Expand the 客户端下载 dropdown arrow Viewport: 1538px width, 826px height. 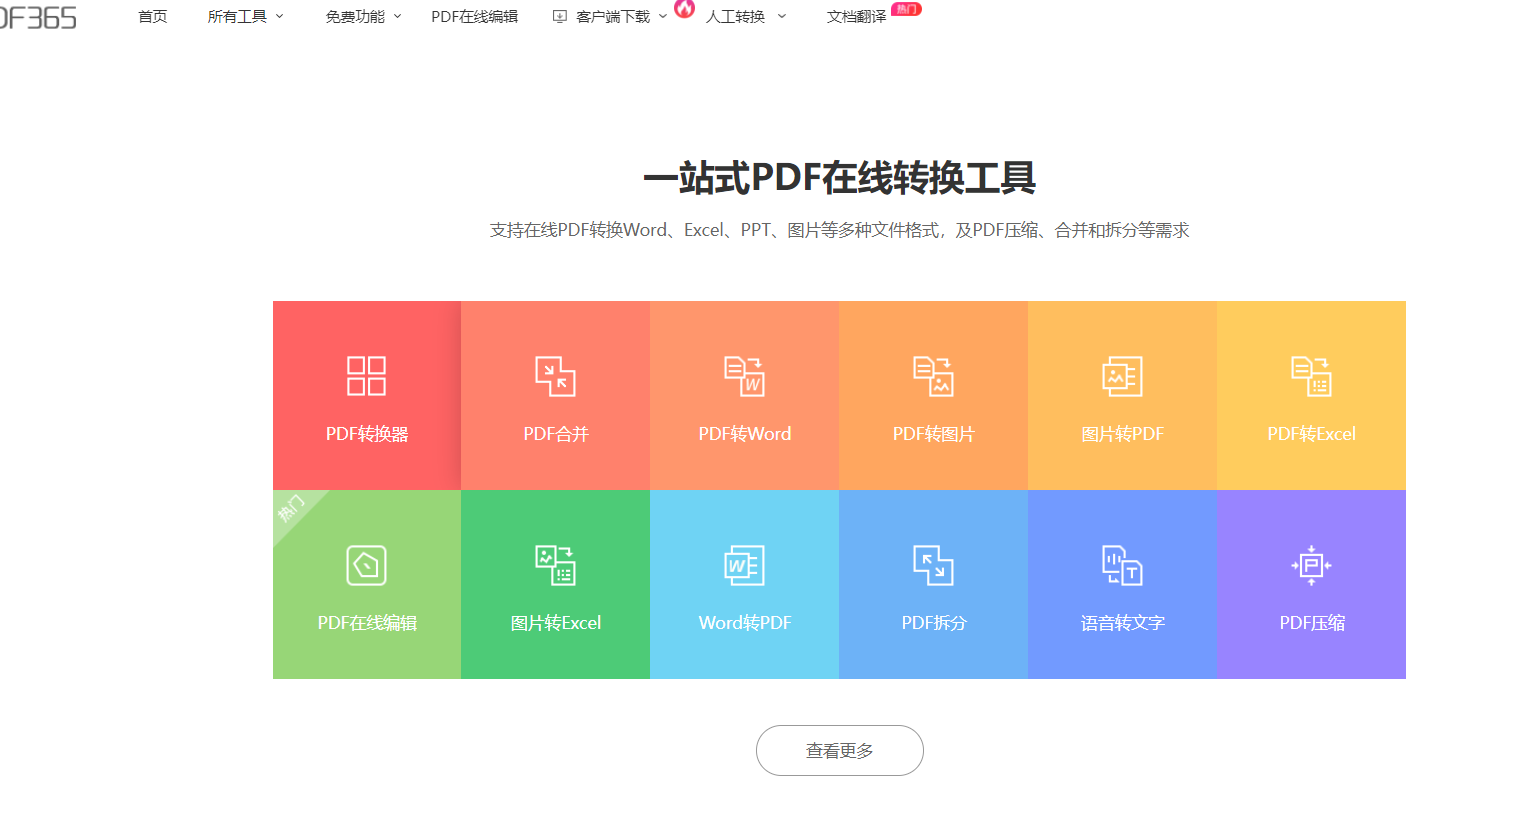[x=662, y=17]
